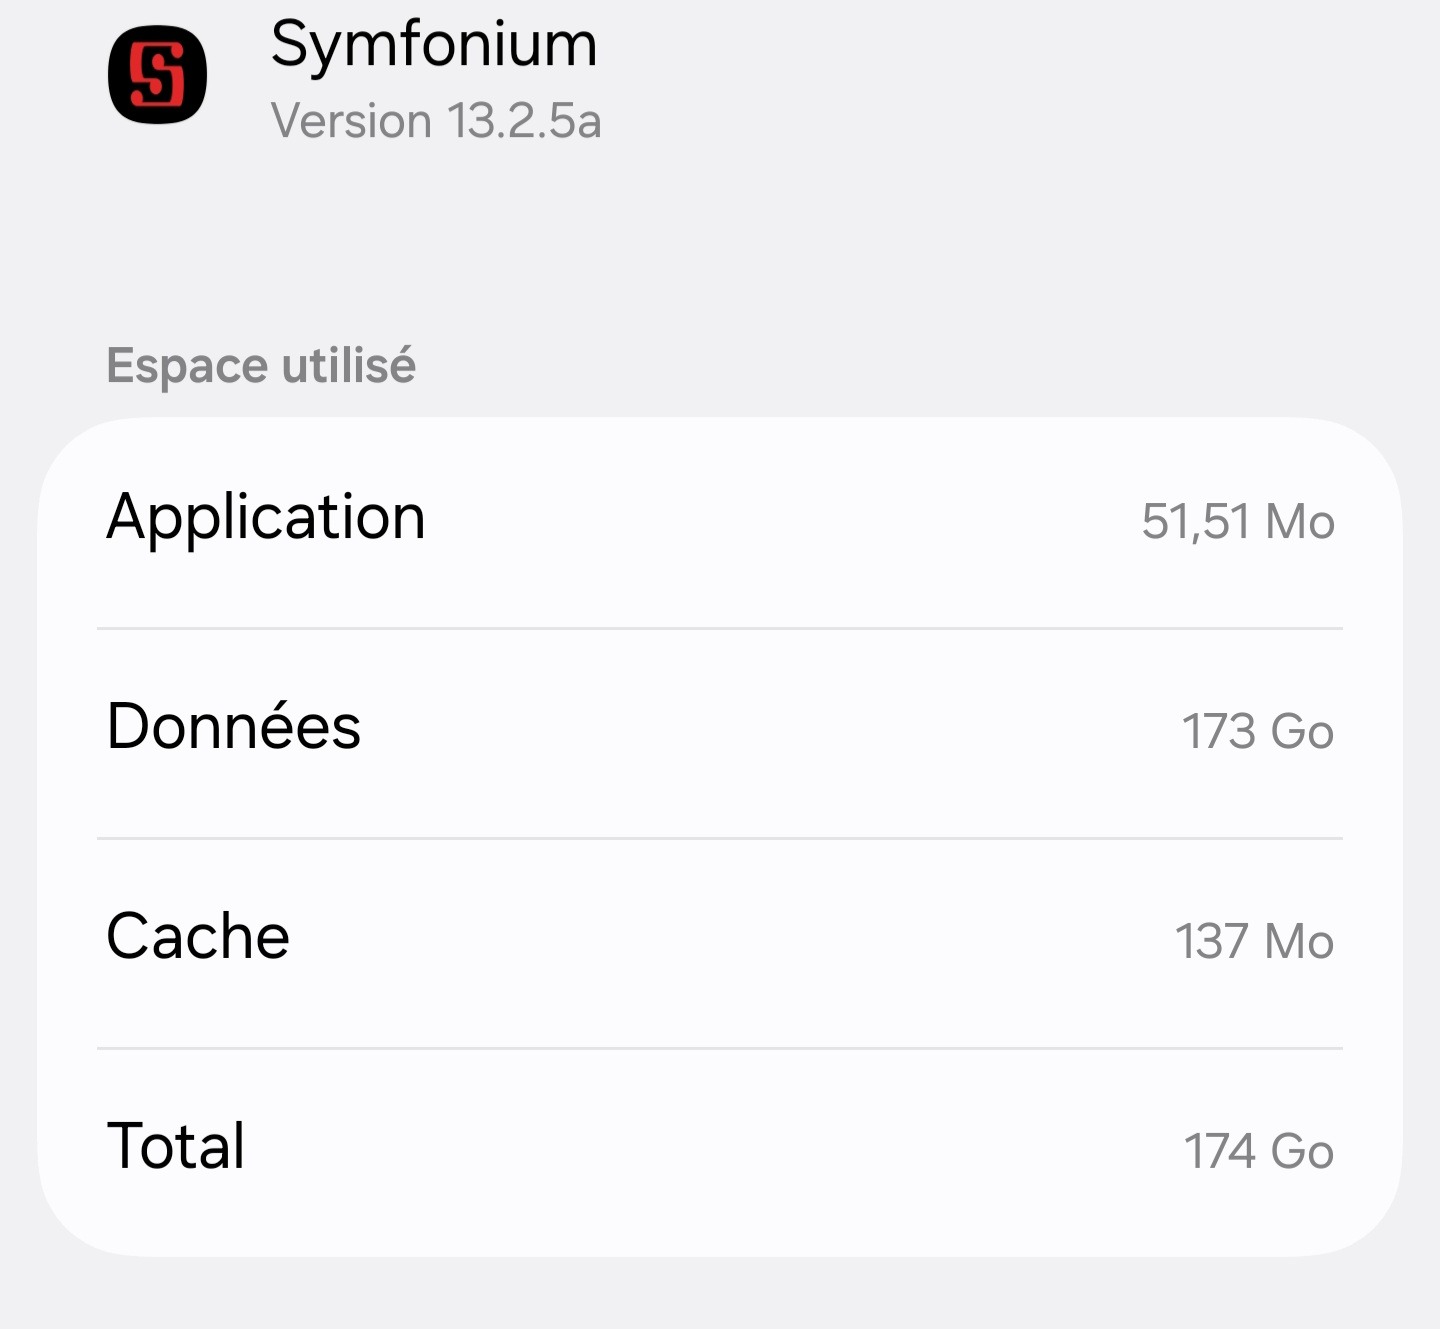Click the Espace utilisé section header
Screen dimensions: 1440x1329
click(261, 365)
